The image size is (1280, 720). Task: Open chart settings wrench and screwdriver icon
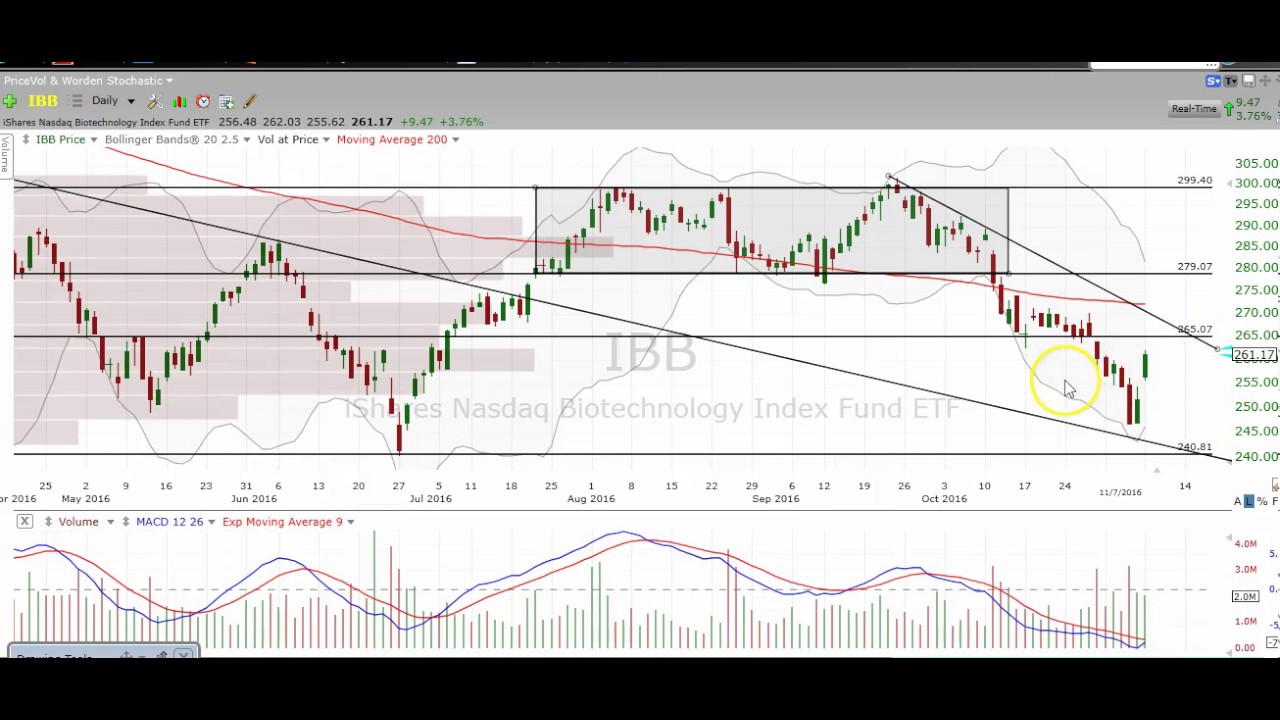point(155,101)
